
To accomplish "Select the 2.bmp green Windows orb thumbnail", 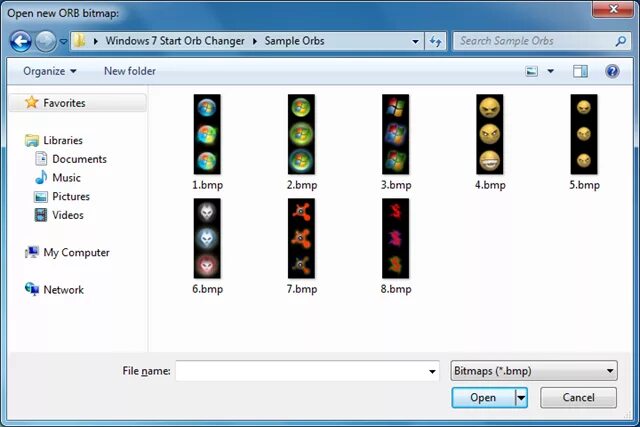I will [x=301, y=134].
